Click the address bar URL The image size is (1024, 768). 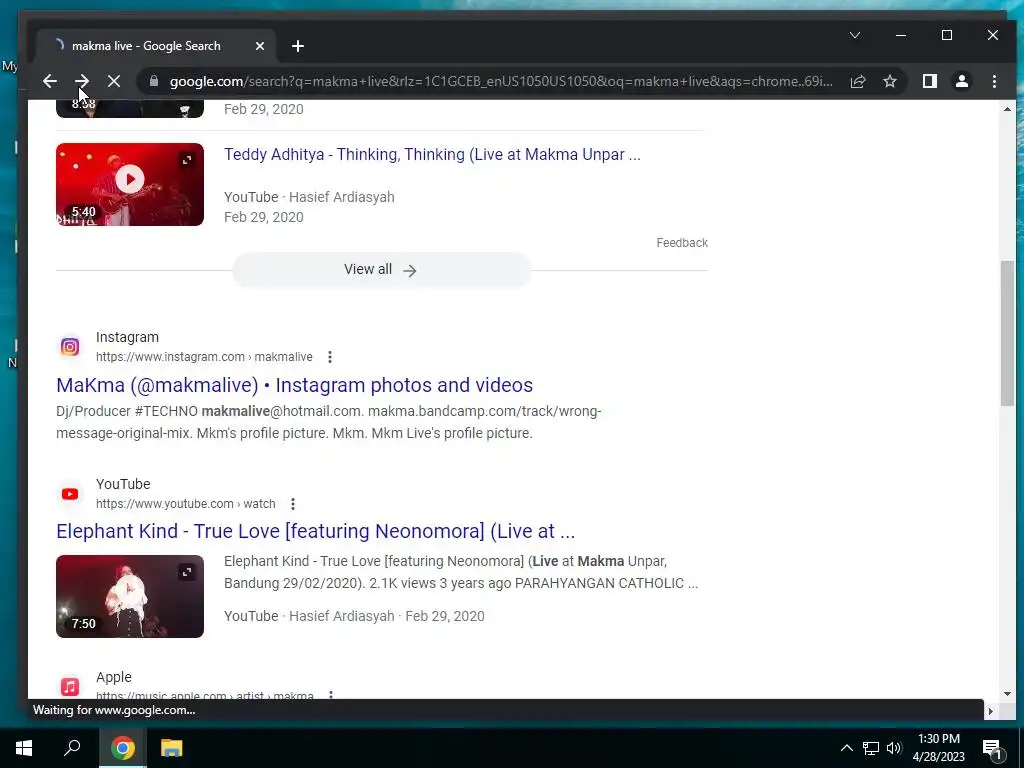[x=501, y=81]
